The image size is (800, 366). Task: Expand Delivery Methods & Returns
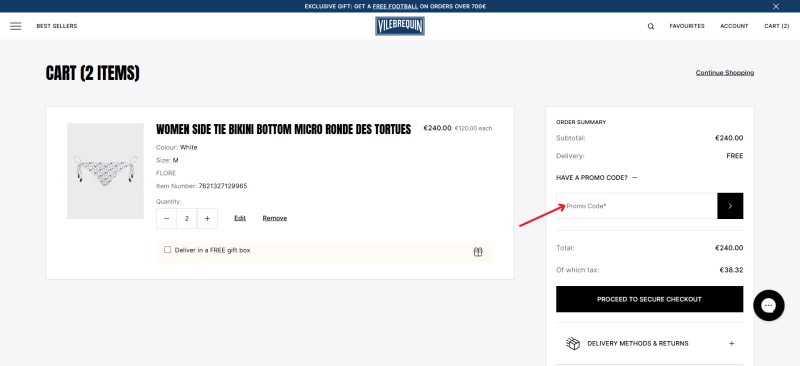[x=649, y=344]
